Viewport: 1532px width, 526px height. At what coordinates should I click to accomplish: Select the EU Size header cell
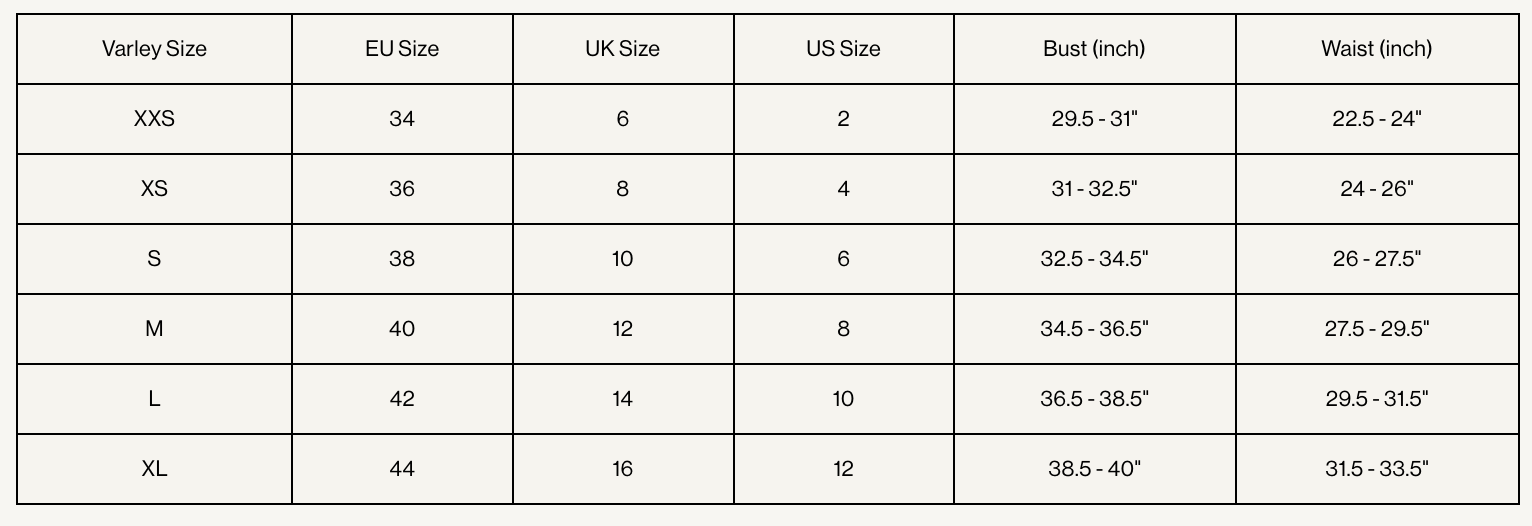(x=402, y=49)
